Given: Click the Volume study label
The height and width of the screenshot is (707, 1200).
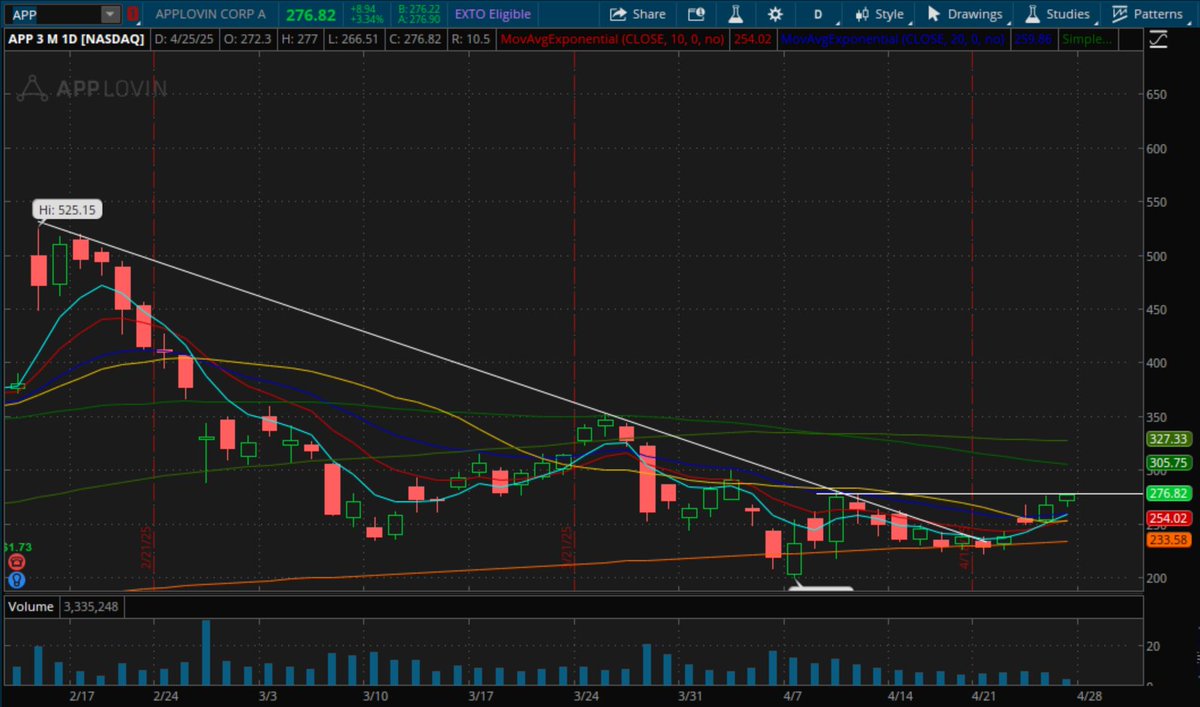Looking at the screenshot, I should 29,606.
